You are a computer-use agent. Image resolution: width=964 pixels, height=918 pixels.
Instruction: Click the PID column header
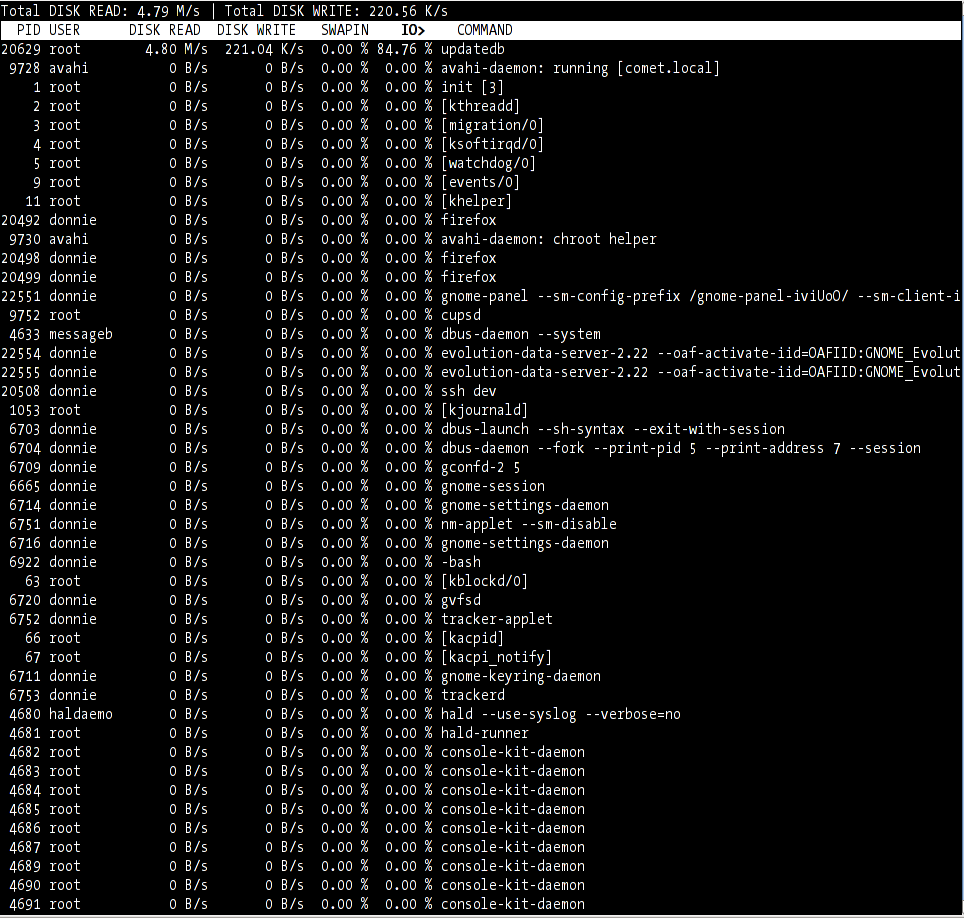pyautogui.click(x=29, y=30)
